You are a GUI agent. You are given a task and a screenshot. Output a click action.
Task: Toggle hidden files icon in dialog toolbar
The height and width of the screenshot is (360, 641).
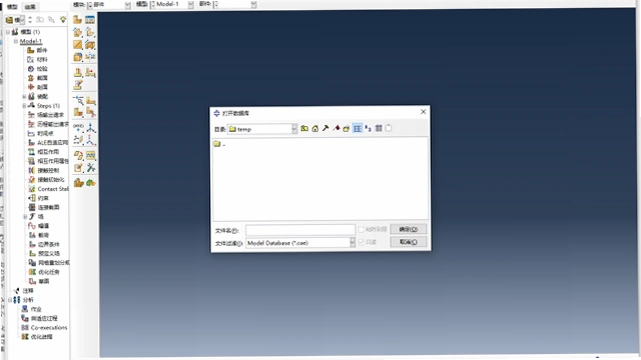click(389, 128)
